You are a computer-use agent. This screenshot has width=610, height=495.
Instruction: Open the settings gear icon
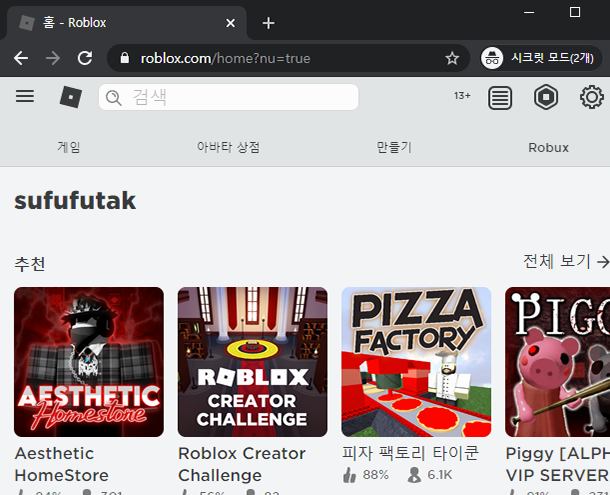(592, 97)
